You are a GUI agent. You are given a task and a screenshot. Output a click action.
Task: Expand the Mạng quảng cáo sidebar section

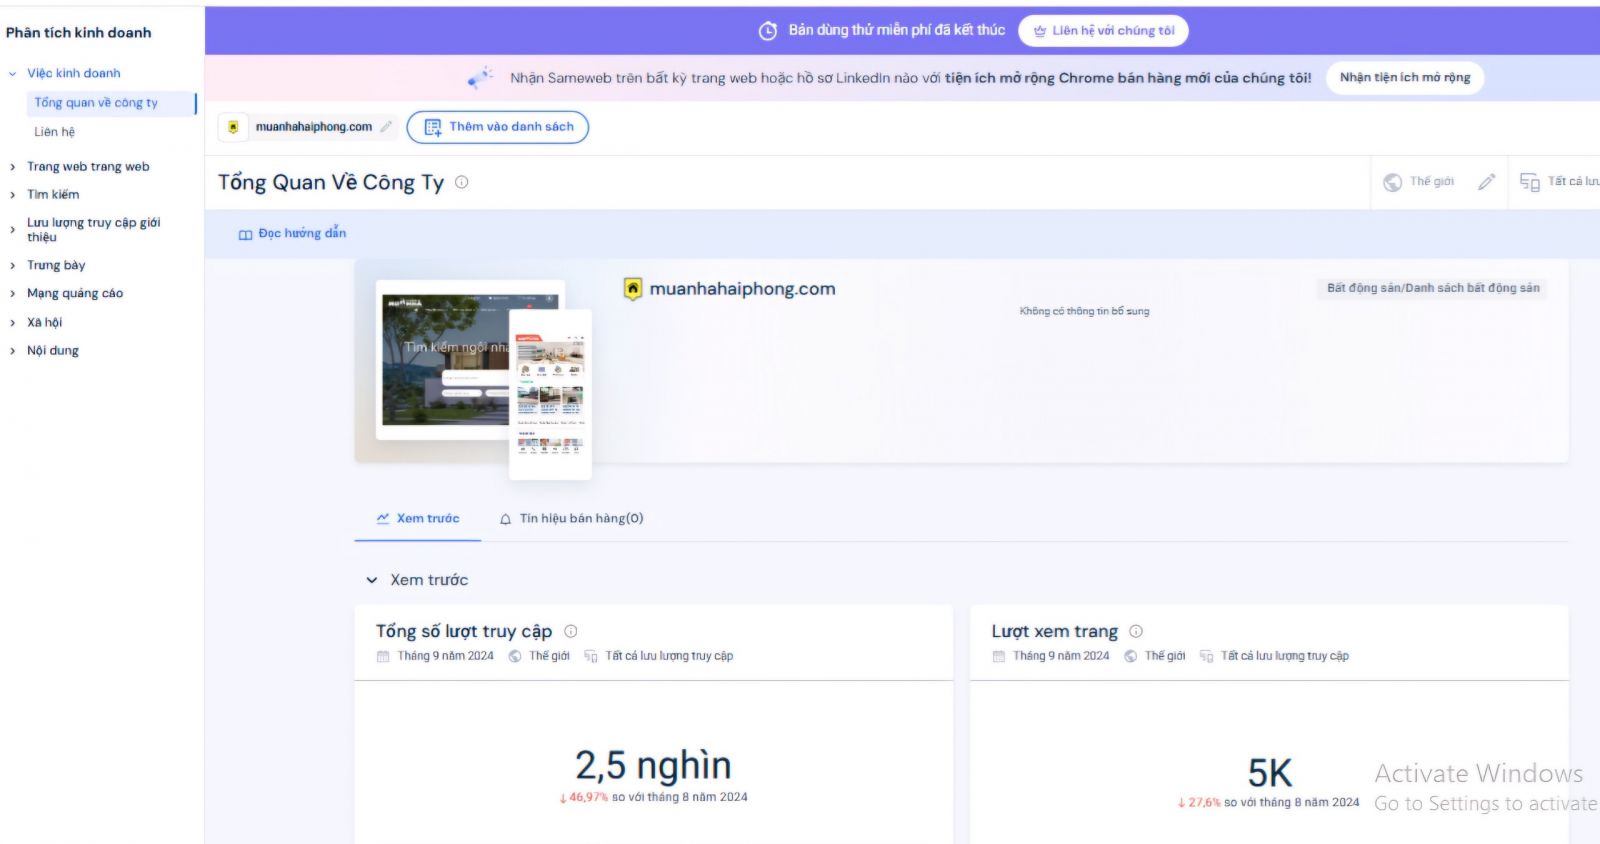pyautogui.click(x=13, y=294)
